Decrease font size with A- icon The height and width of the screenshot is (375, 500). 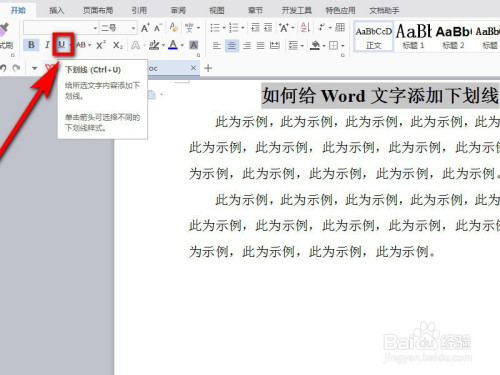coord(158,28)
